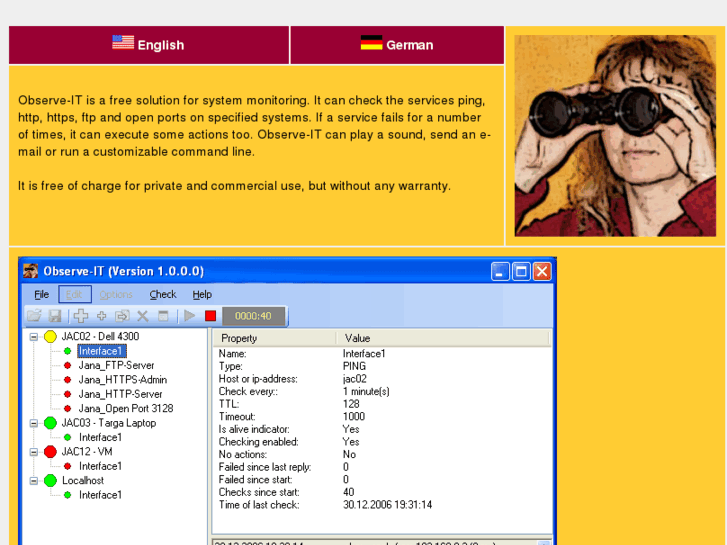Select the JAC02 - Dell 4300 label
The width and height of the screenshot is (727, 545).
[x=100, y=337]
